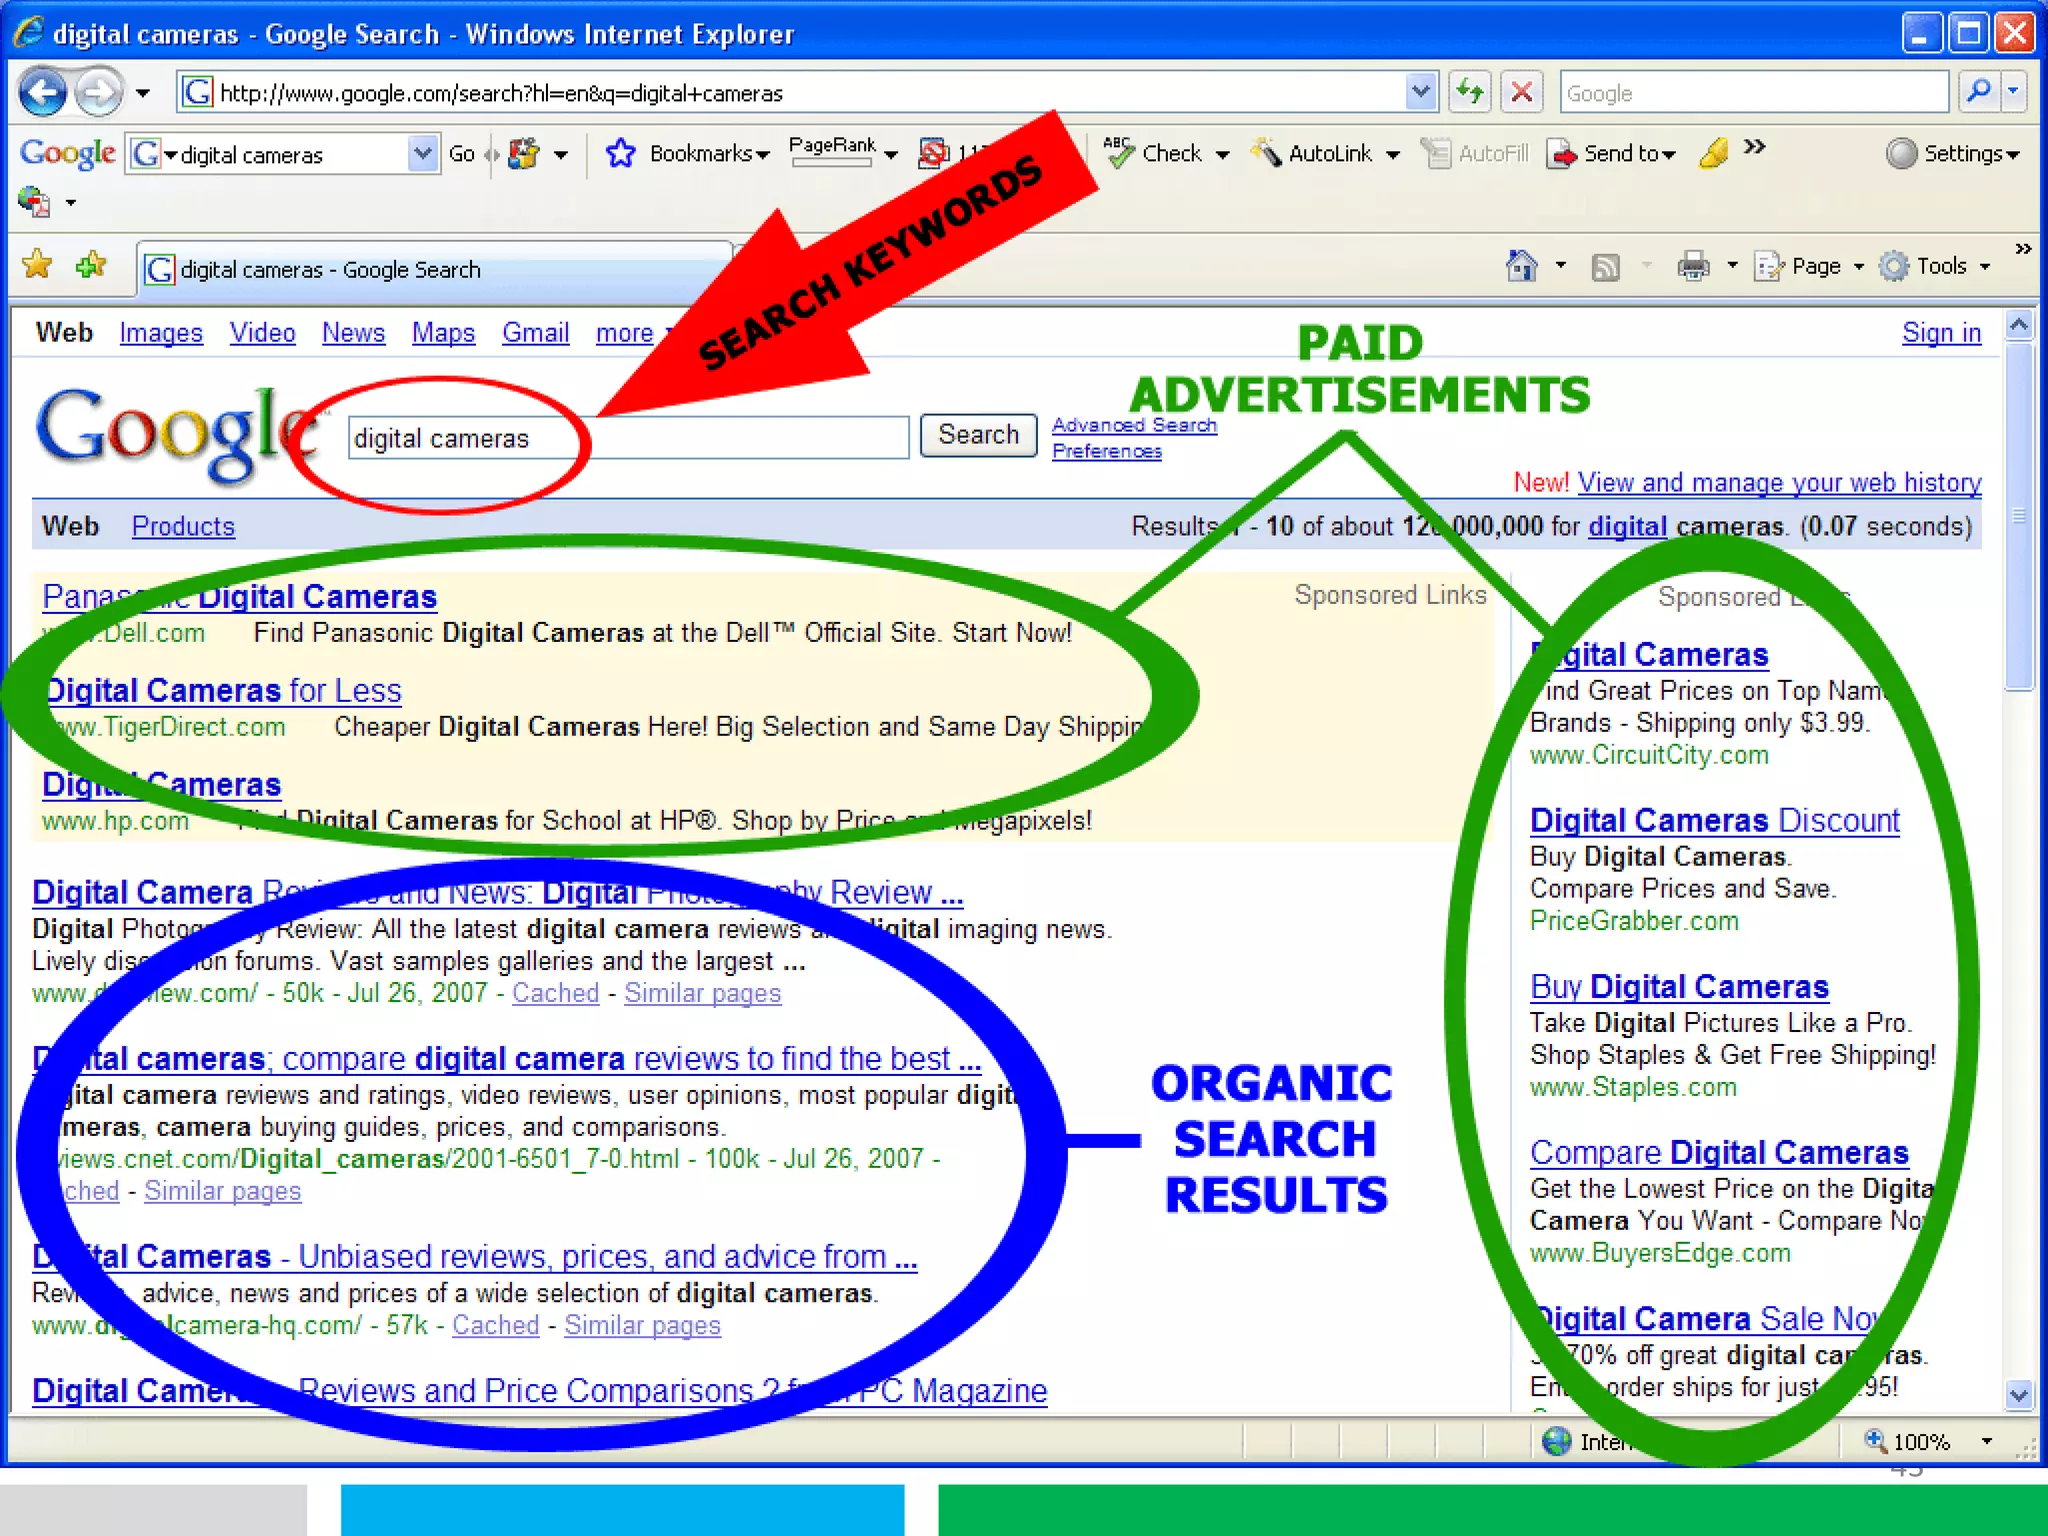2048x1536 pixels.
Task: Click the Print icon in command bar
Action: tap(1693, 266)
